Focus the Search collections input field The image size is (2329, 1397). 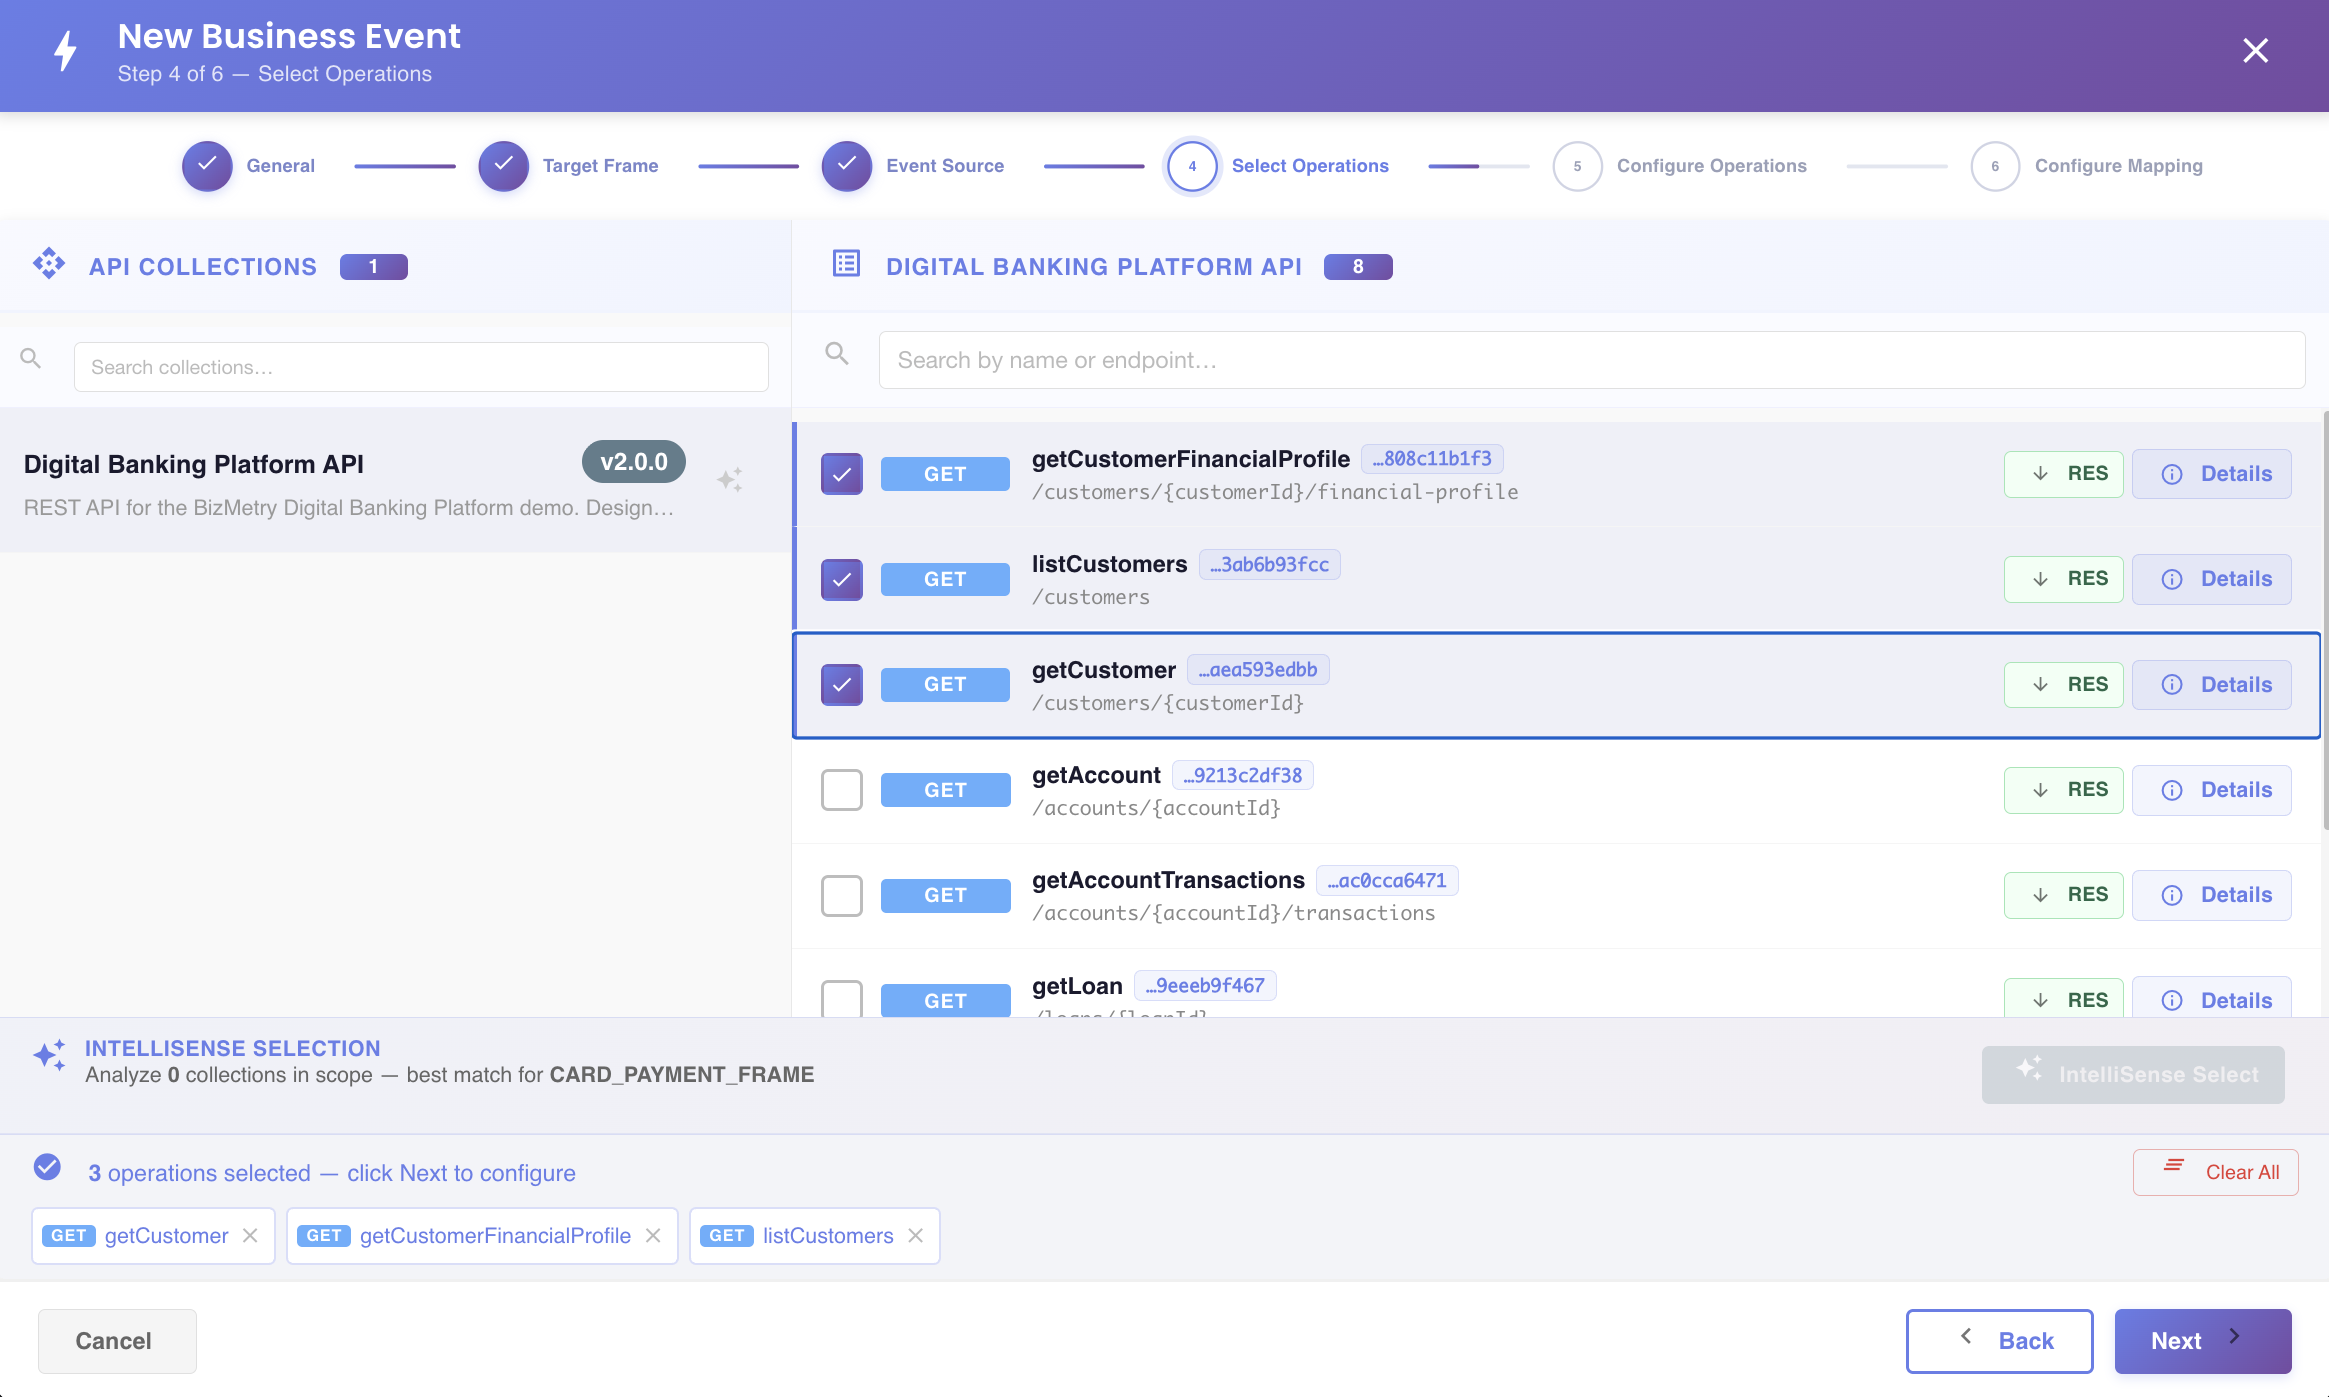421,367
